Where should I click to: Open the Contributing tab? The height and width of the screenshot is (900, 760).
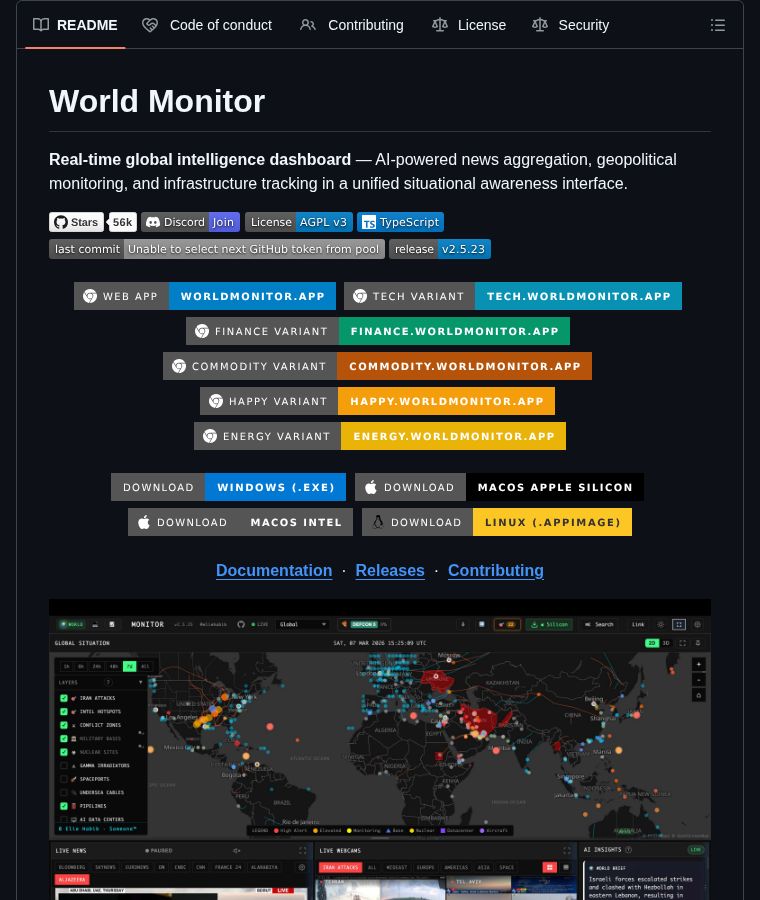352,25
